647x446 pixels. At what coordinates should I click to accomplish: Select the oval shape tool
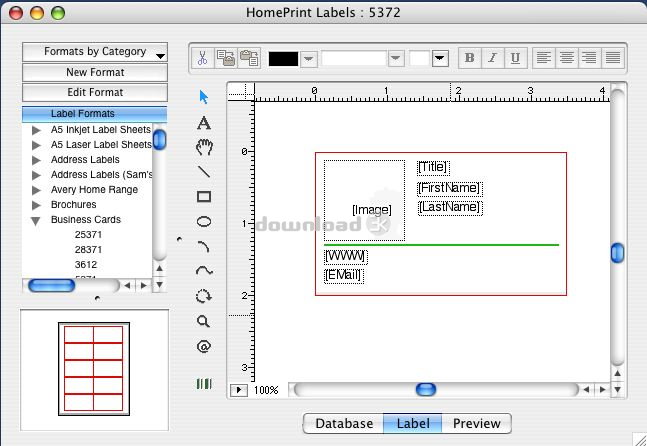[x=204, y=222]
